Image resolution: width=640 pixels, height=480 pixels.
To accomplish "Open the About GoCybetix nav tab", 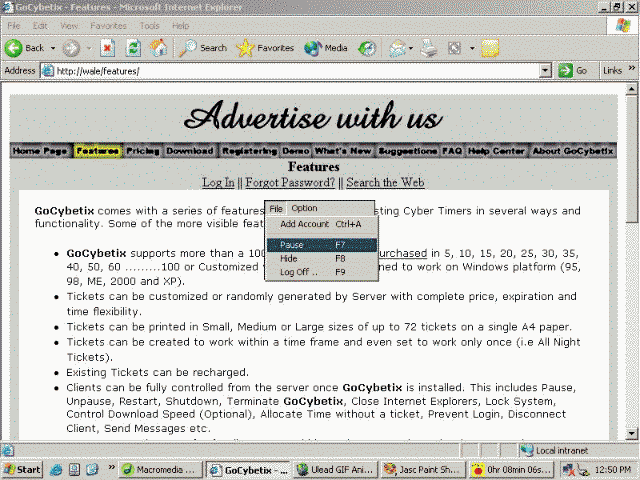I will tap(573, 151).
